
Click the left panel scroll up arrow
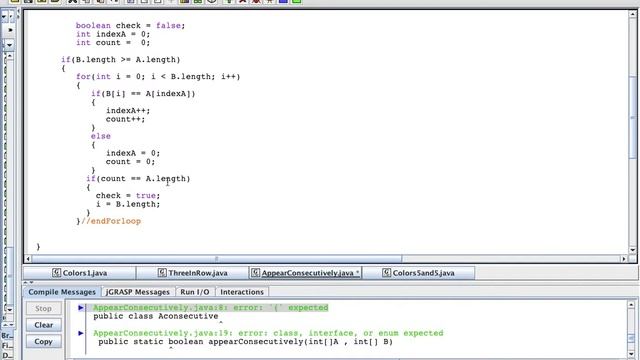(10, 56)
